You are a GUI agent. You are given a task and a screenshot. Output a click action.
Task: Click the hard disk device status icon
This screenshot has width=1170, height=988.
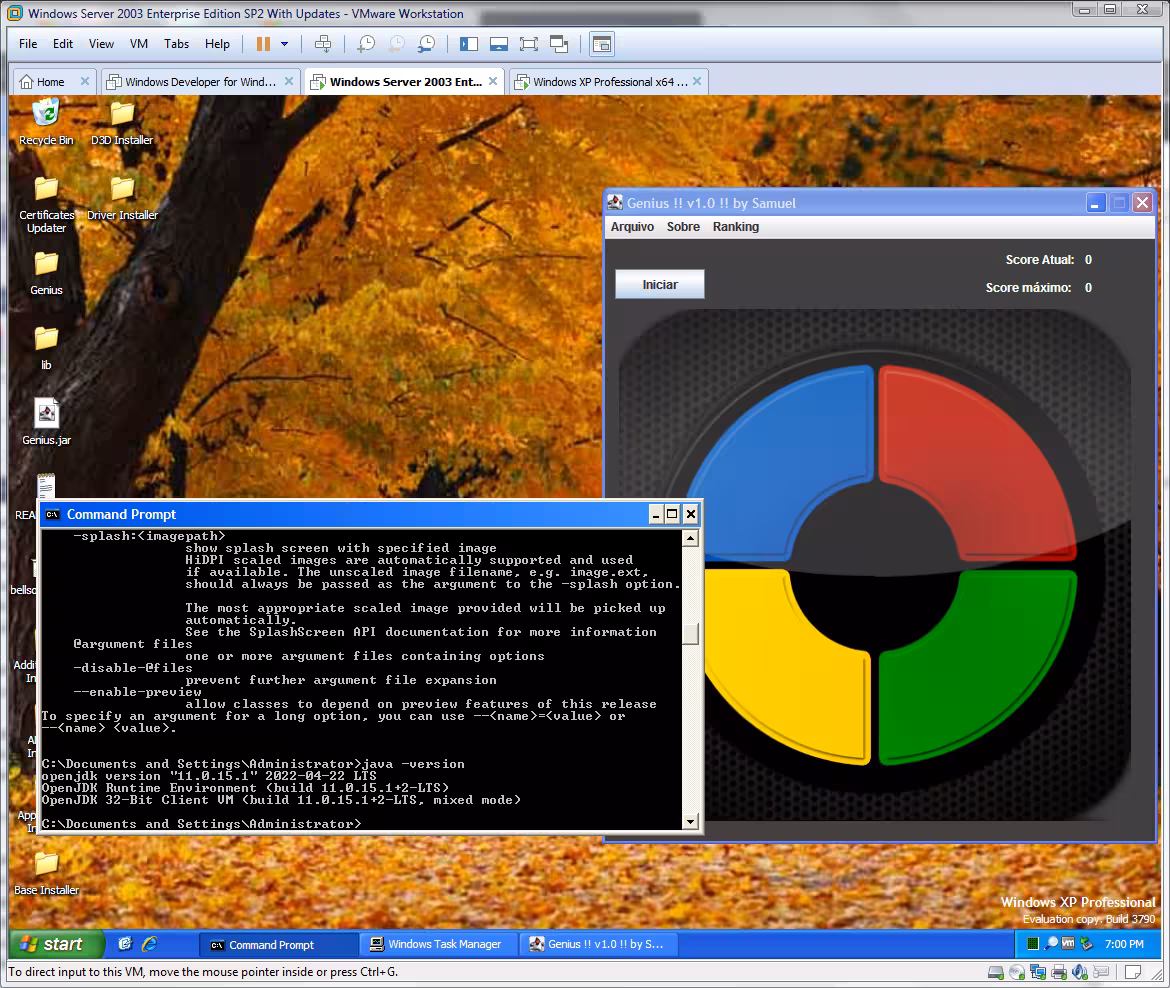click(x=995, y=972)
